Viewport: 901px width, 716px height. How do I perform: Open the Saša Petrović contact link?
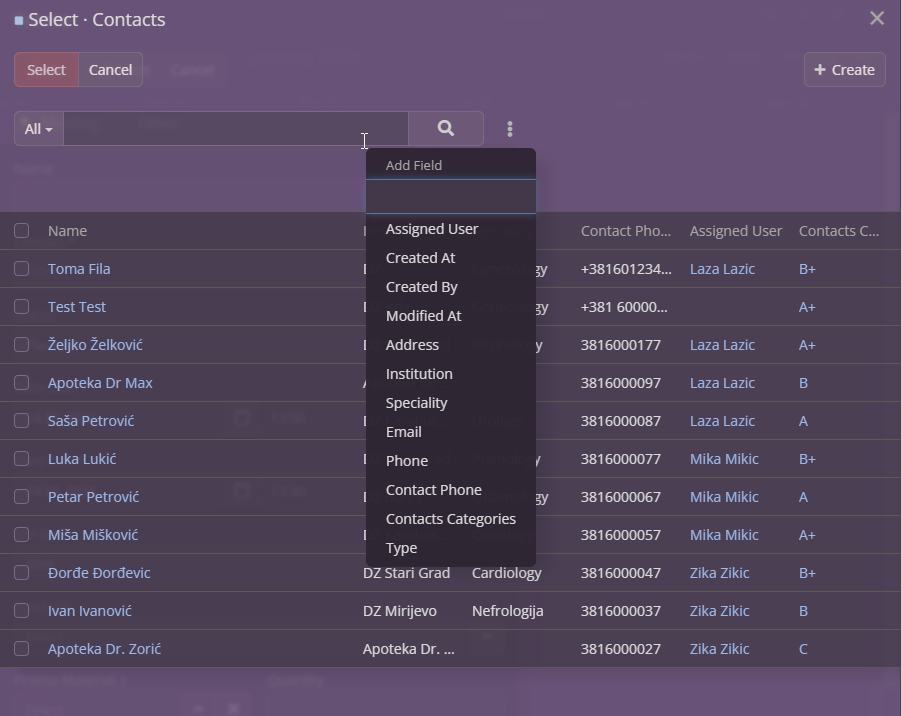click(91, 421)
